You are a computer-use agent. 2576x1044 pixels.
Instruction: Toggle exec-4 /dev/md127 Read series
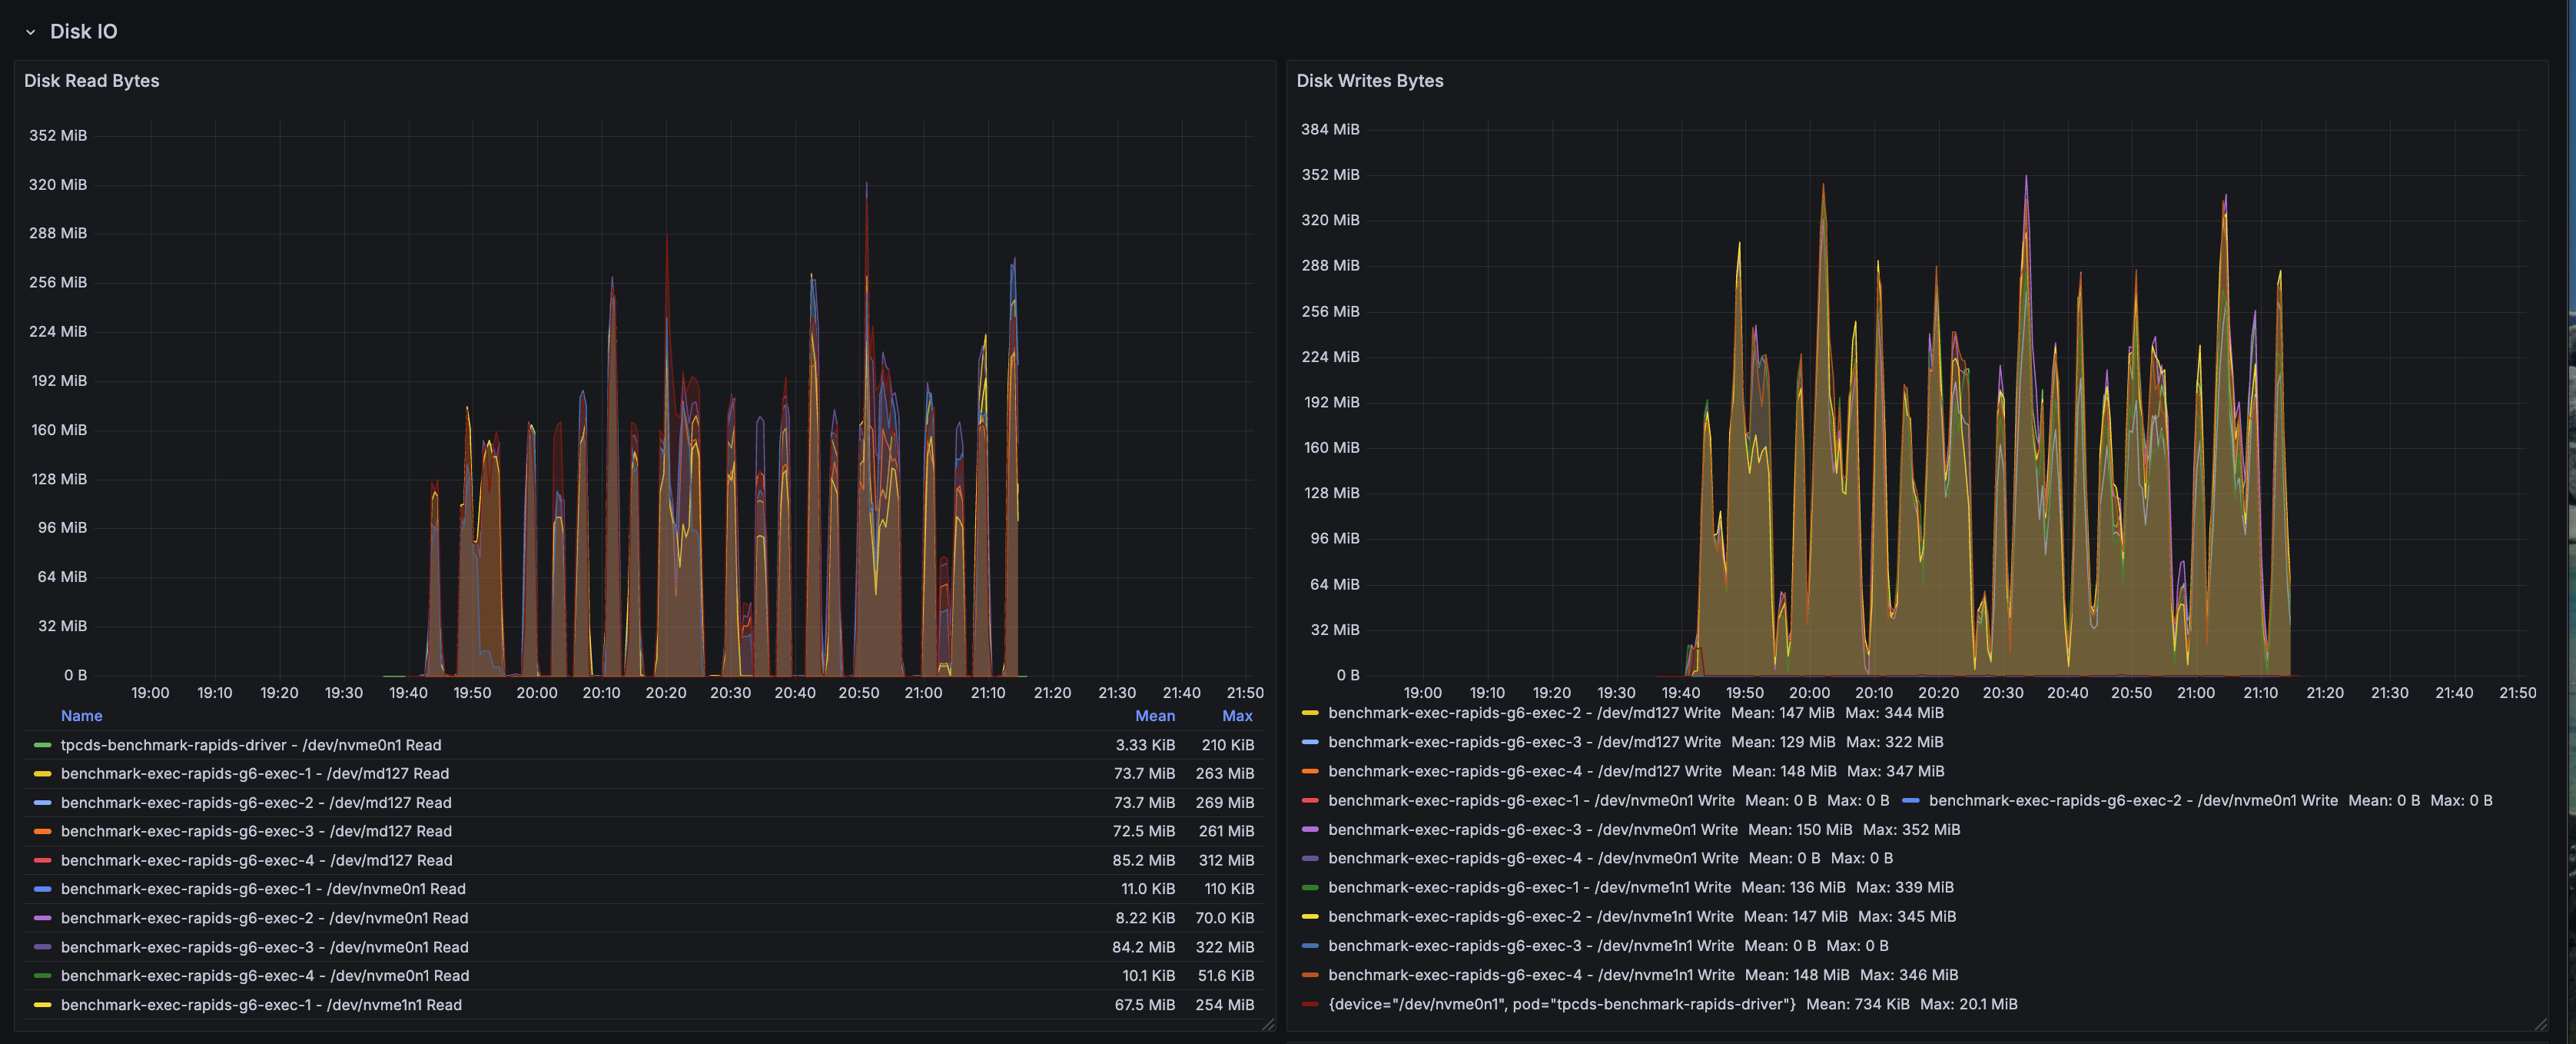click(x=256, y=860)
